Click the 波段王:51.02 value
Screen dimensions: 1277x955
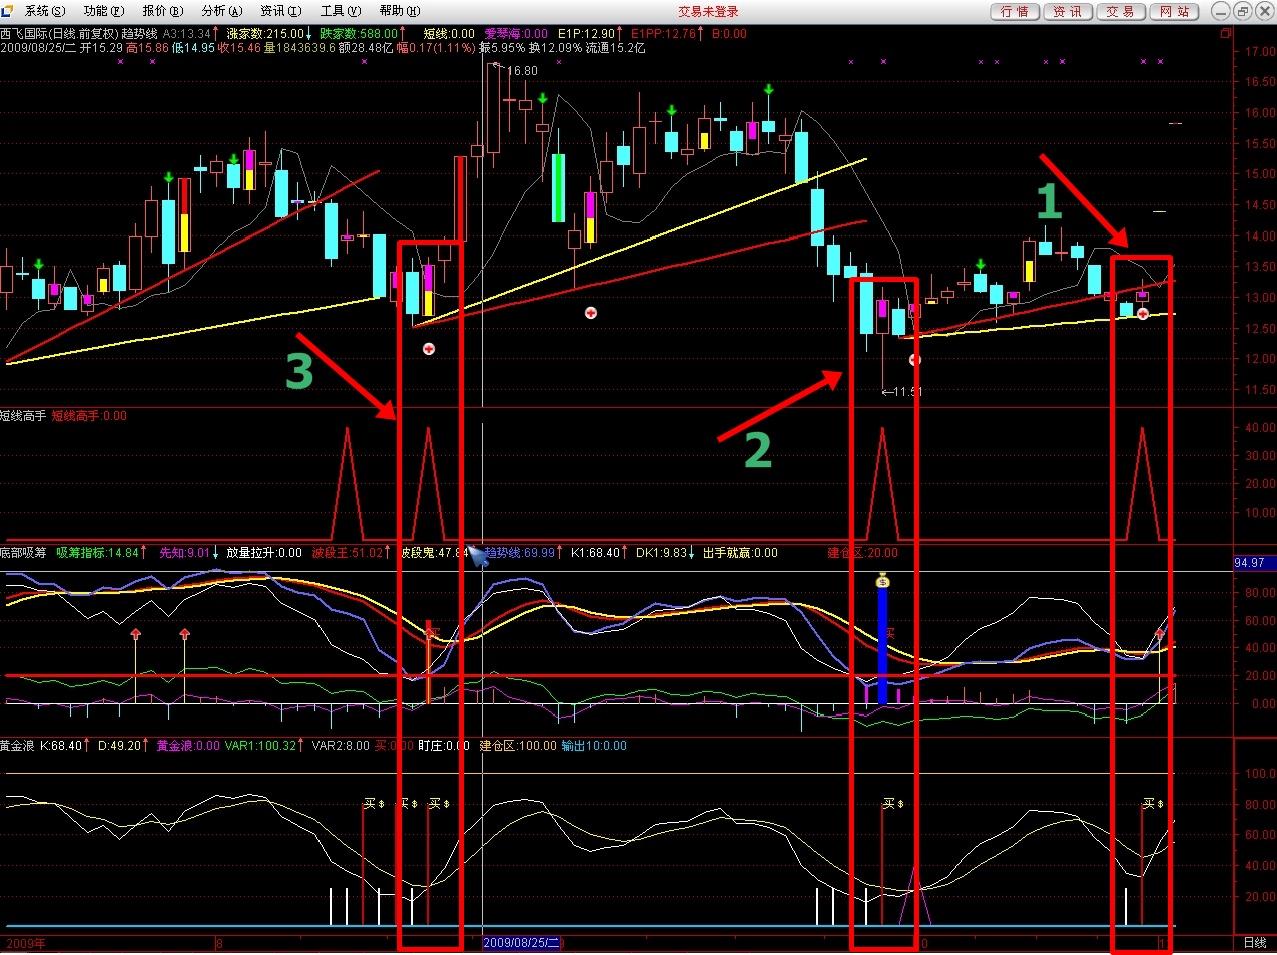(348, 553)
